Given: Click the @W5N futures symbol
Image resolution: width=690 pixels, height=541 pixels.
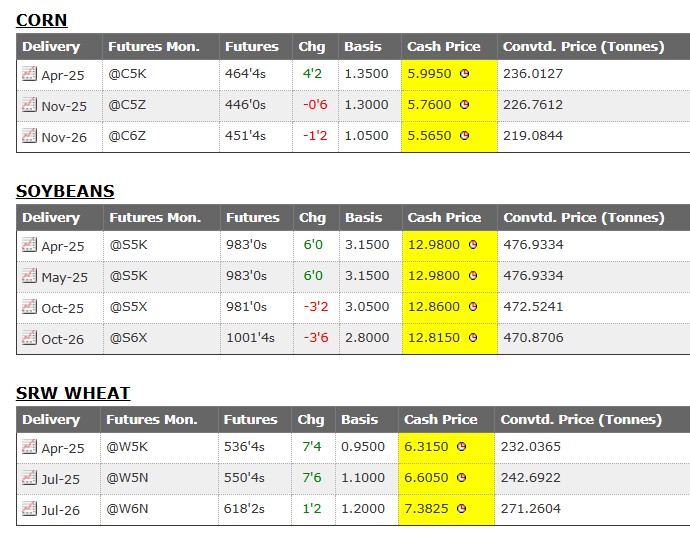Looking at the screenshot, I should click(127, 479).
